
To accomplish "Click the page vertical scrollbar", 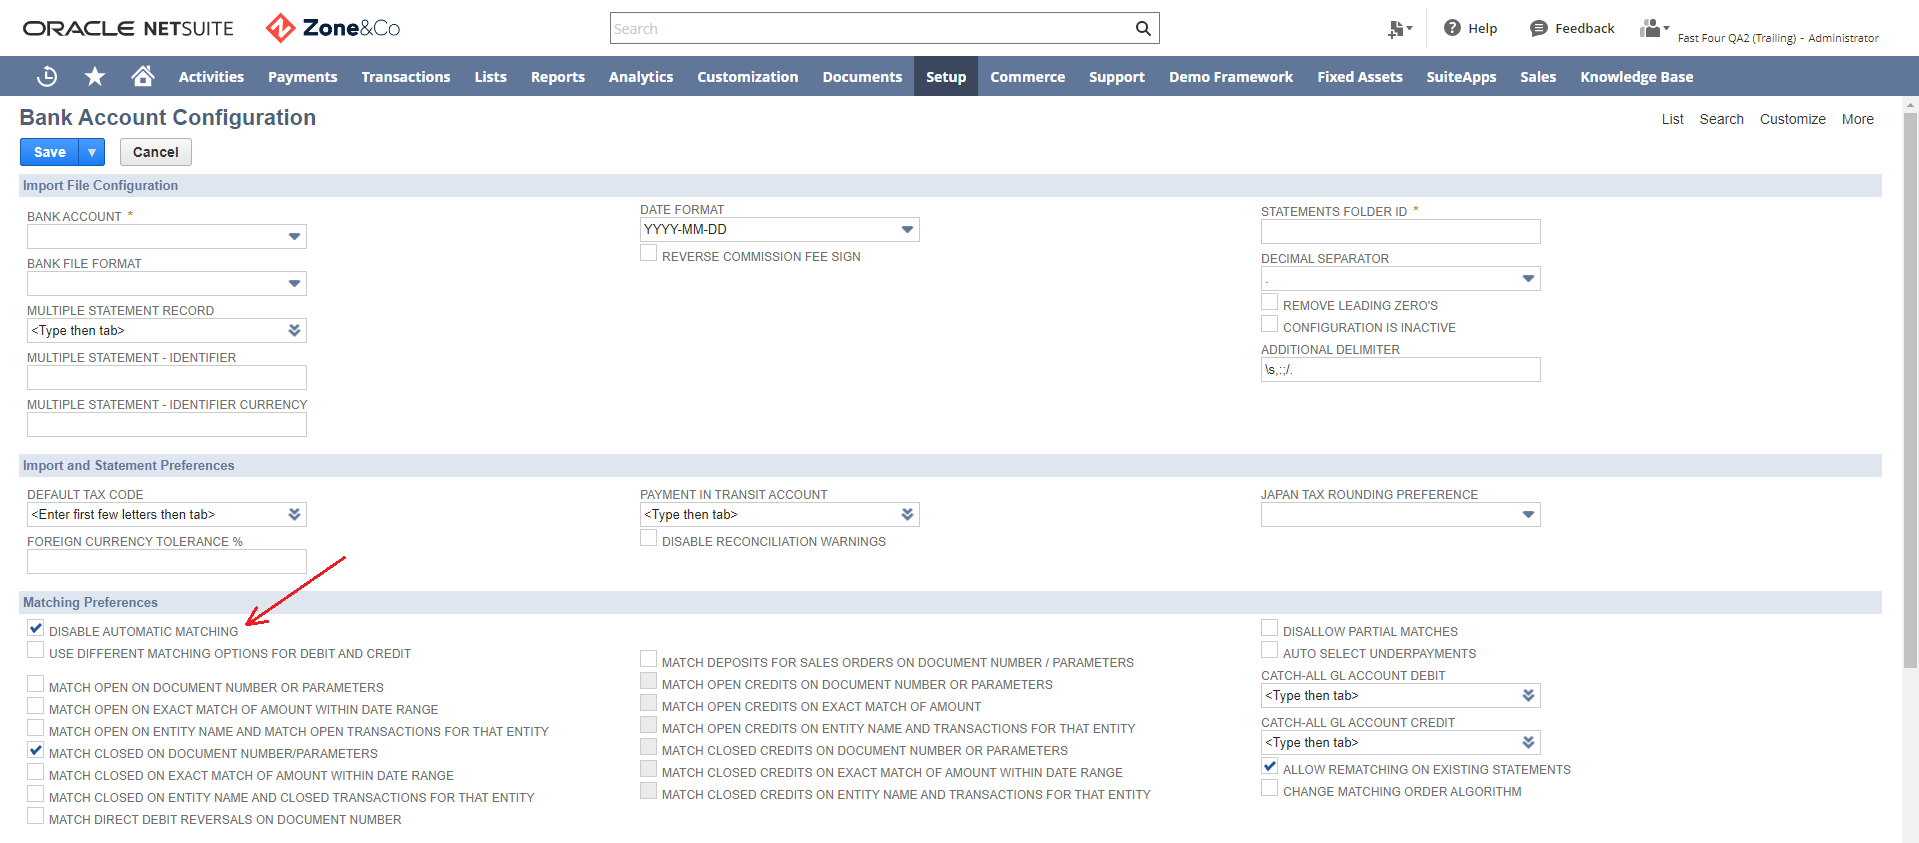I will tap(1910, 390).
